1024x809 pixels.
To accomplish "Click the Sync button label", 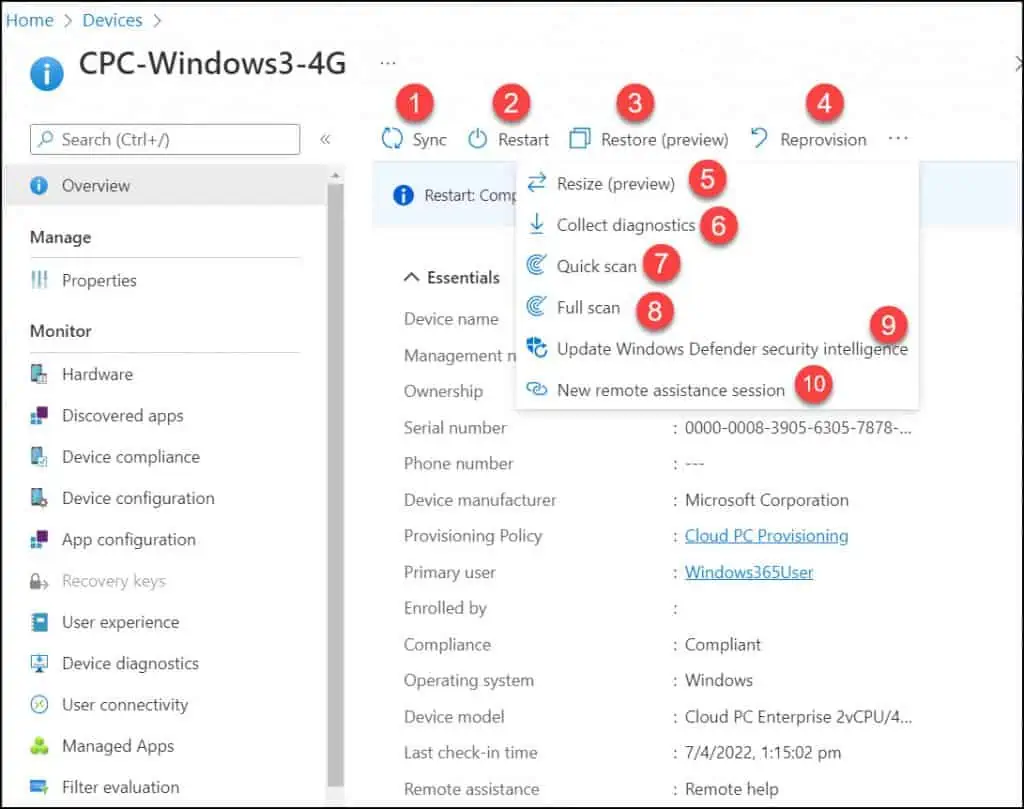I will tap(429, 139).
